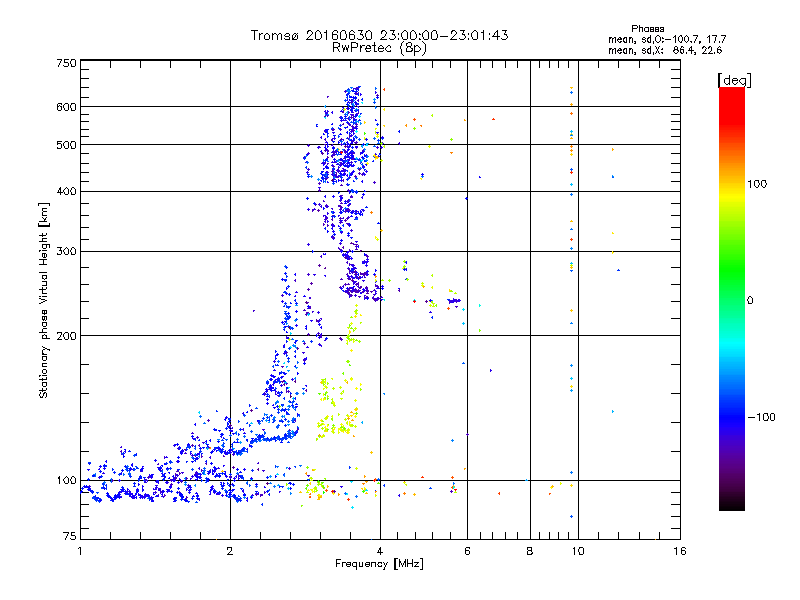
Task: Click the 'Phases' heading text
Action: point(647,29)
